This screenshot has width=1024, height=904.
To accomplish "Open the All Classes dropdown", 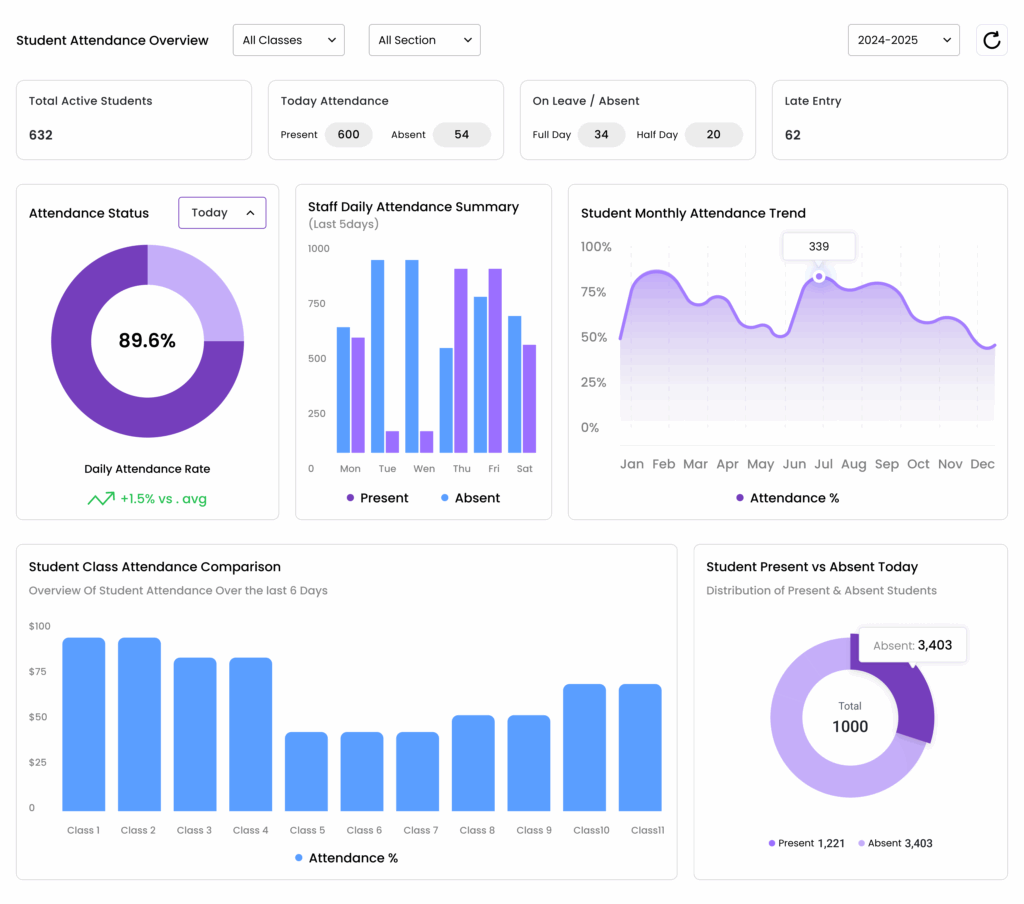I will [289, 40].
